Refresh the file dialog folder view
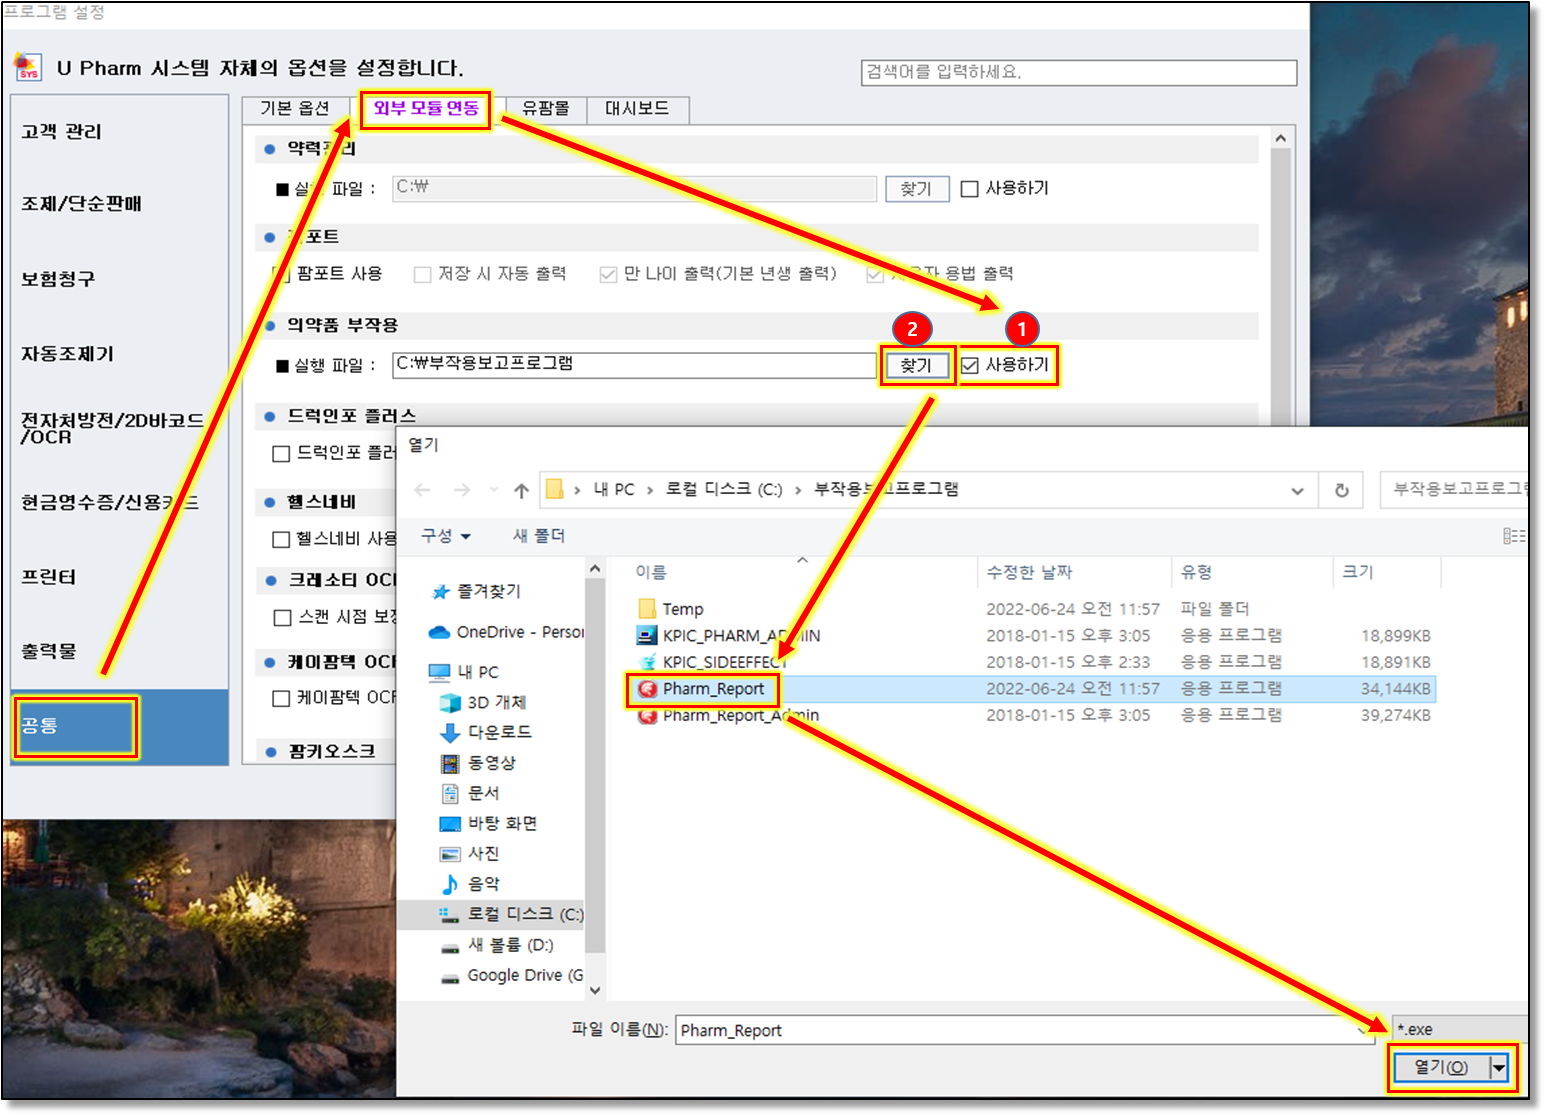This screenshot has width=1546, height=1116. click(x=1341, y=490)
